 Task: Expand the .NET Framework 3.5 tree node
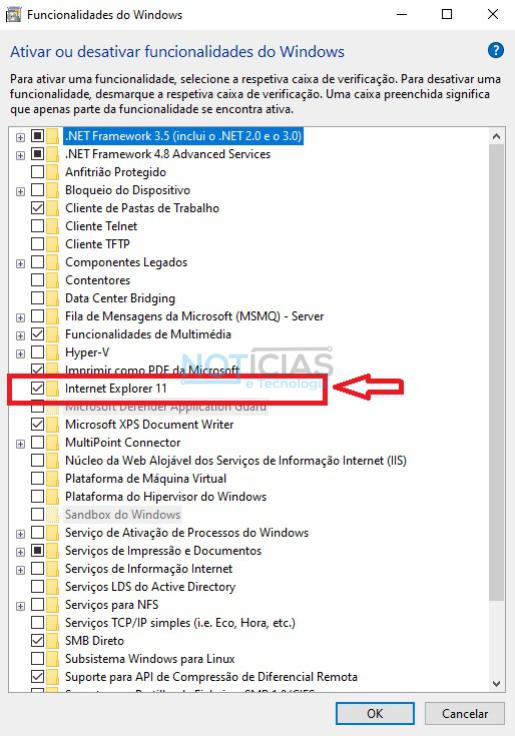[x=20, y=137]
